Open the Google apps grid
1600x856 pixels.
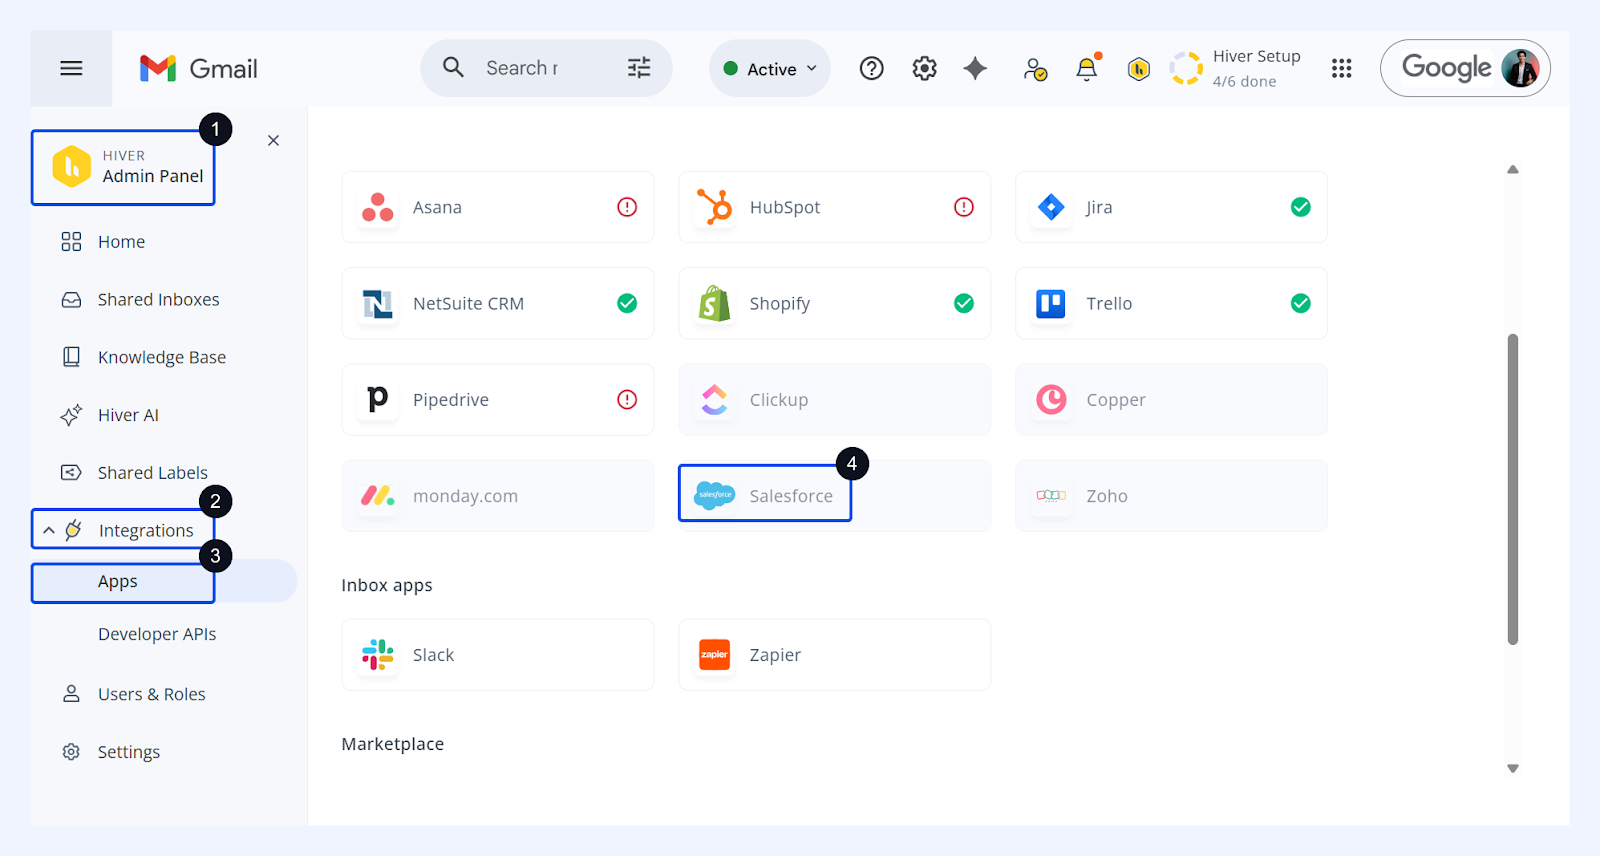click(1342, 68)
